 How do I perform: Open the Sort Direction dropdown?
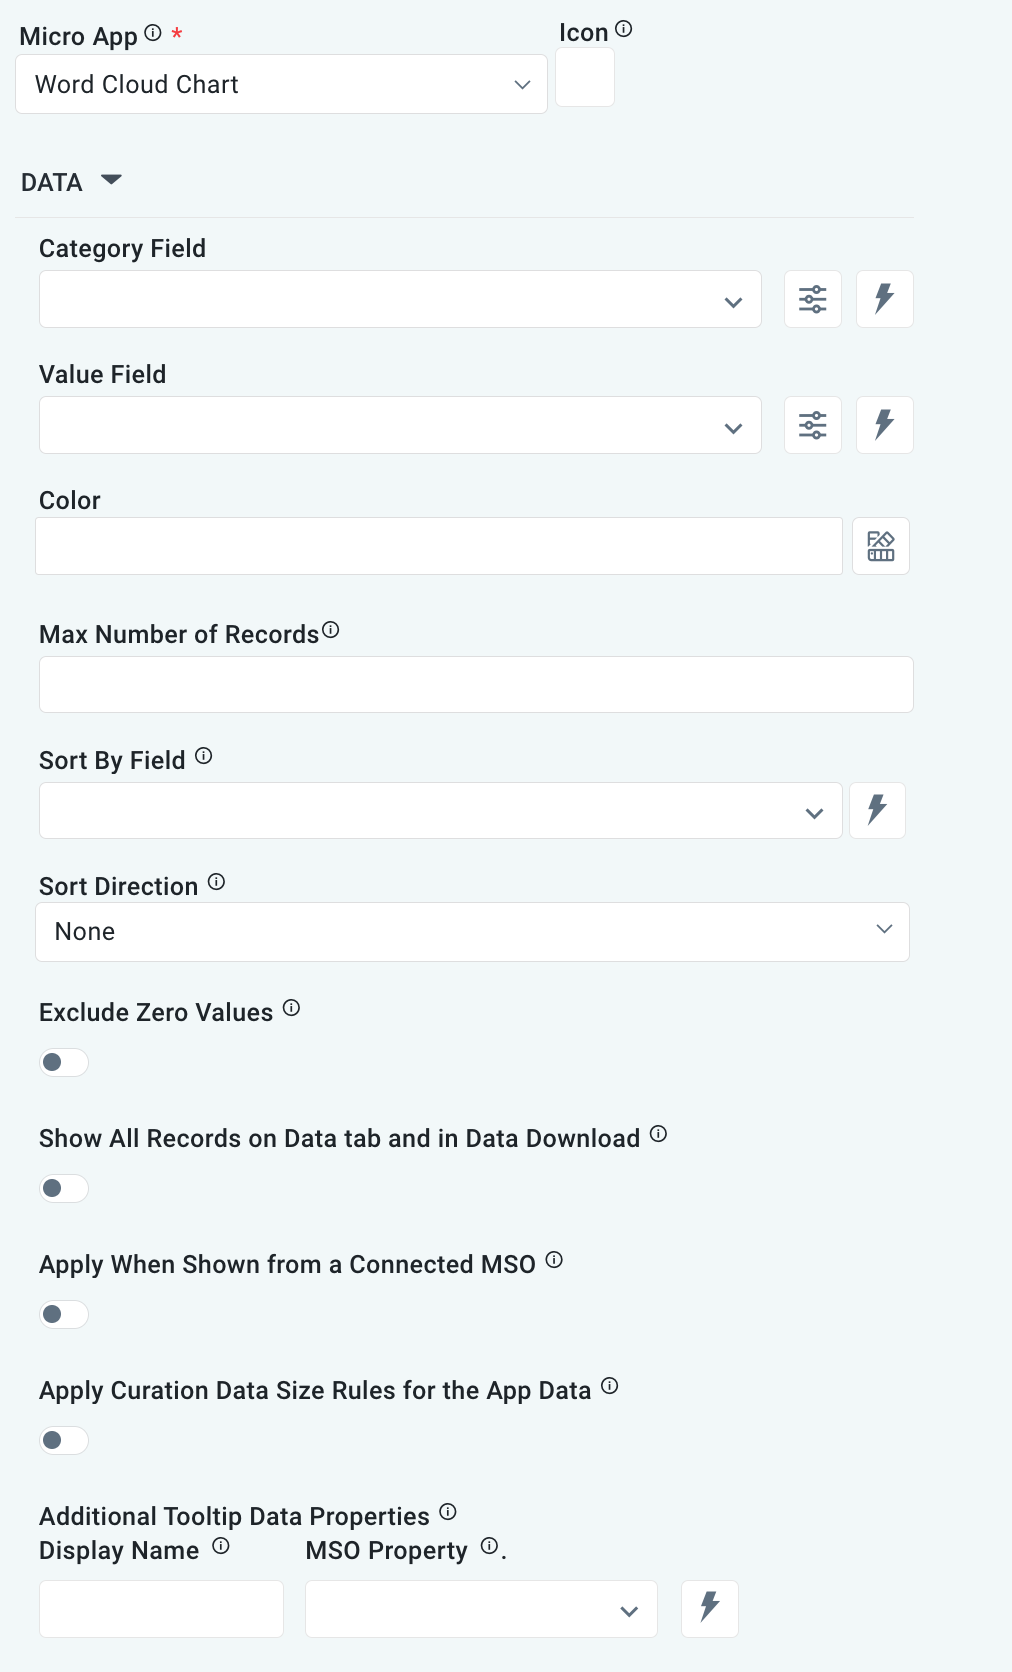(x=472, y=932)
